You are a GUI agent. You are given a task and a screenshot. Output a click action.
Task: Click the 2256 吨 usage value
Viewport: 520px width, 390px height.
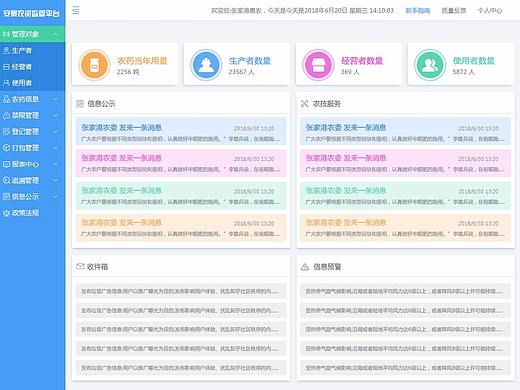[x=128, y=72]
